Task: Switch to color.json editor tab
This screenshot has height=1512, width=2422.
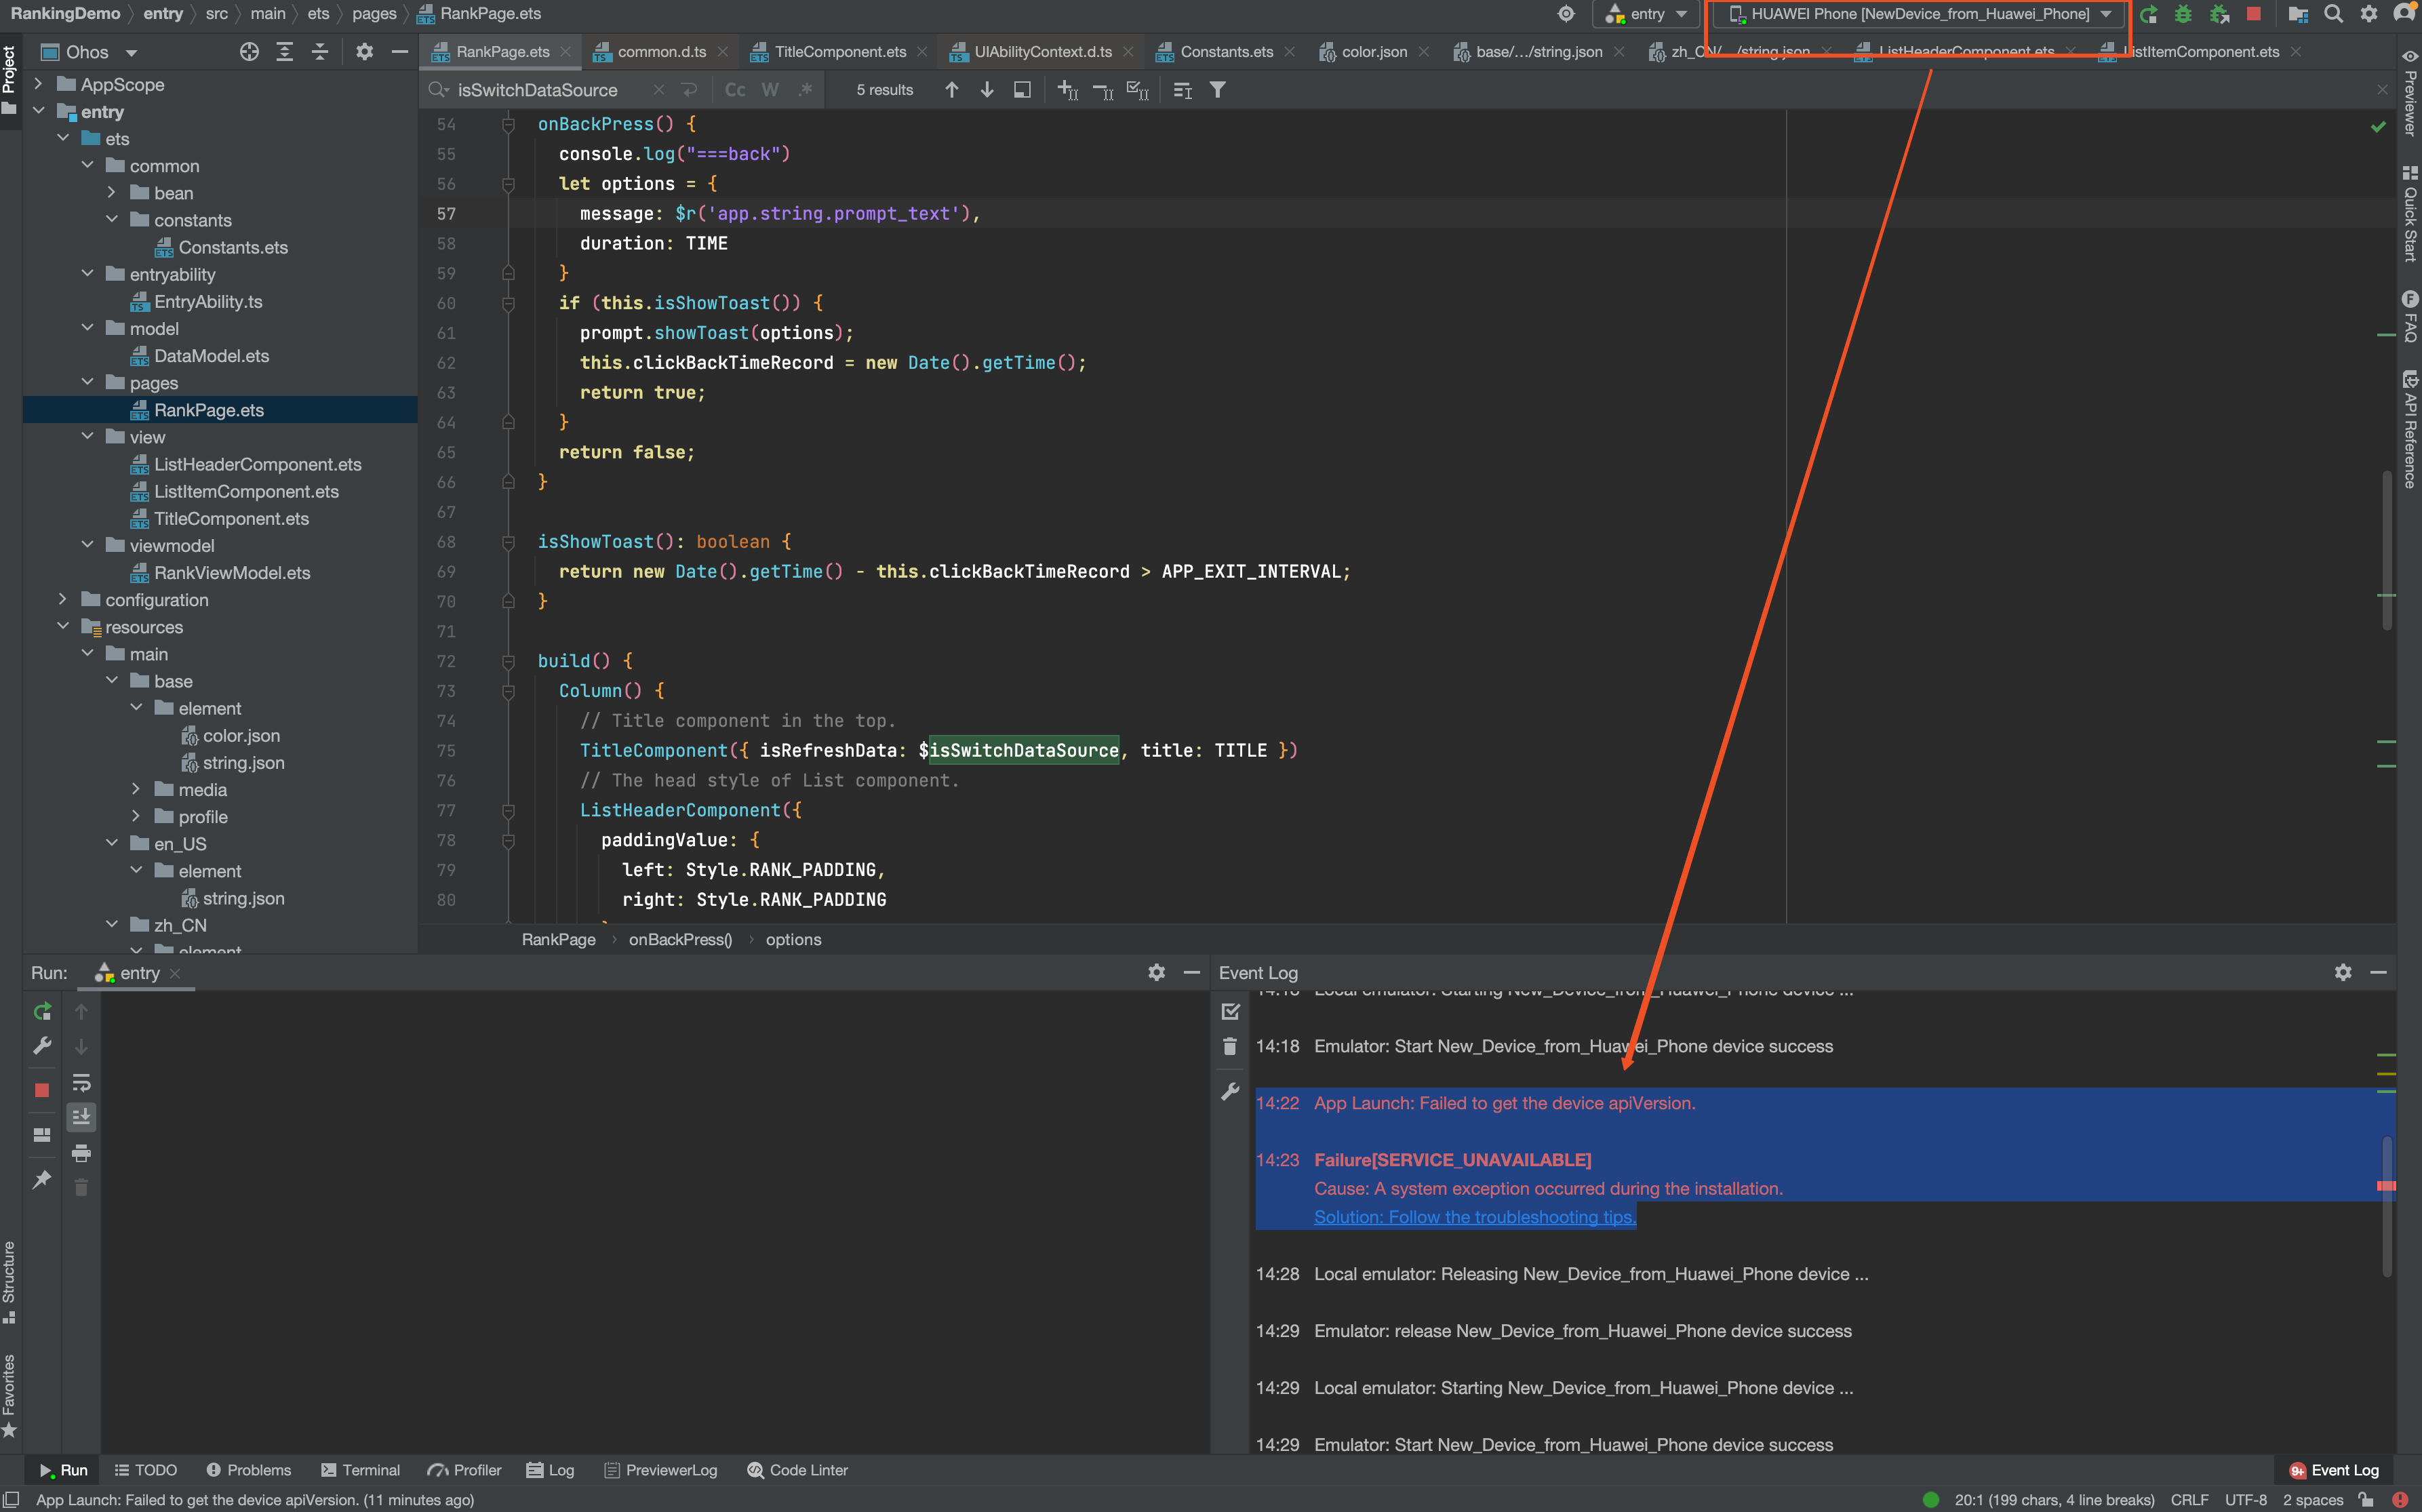Action: pyautogui.click(x=1373, y=52)
